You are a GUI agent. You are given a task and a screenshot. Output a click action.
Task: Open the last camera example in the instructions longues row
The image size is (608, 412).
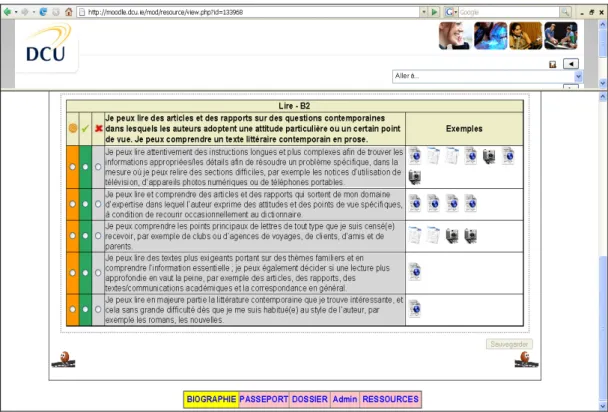(x=415, y=177)
